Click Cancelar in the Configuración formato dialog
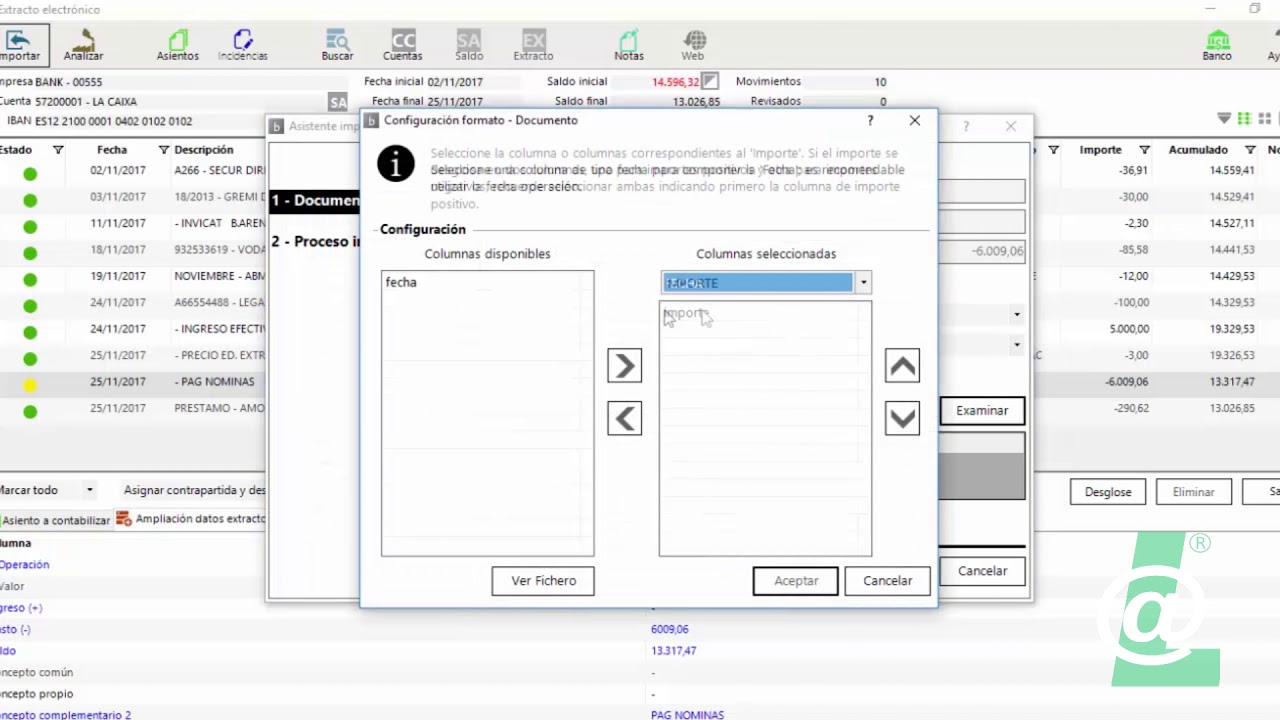Screen dimensions: 1280x720 887,581
